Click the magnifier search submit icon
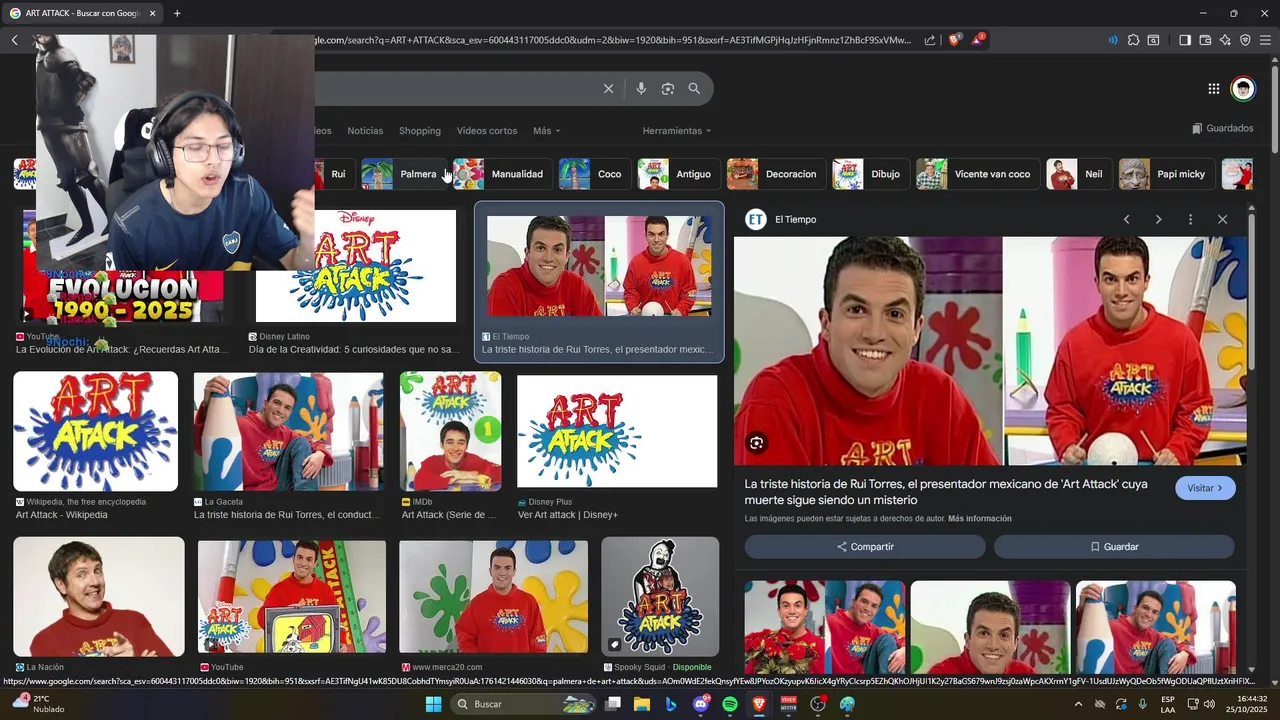 (x=694, y=89)
